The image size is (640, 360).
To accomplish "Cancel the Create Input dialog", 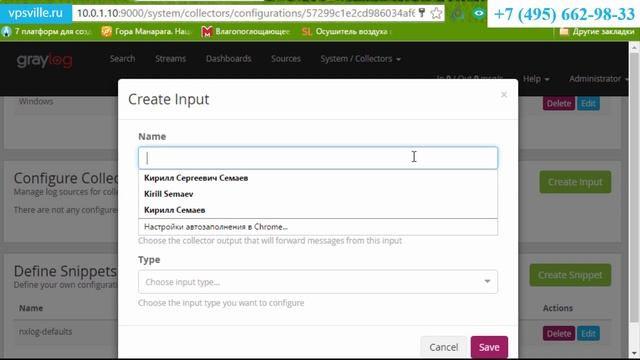I will tap(443, 347).
